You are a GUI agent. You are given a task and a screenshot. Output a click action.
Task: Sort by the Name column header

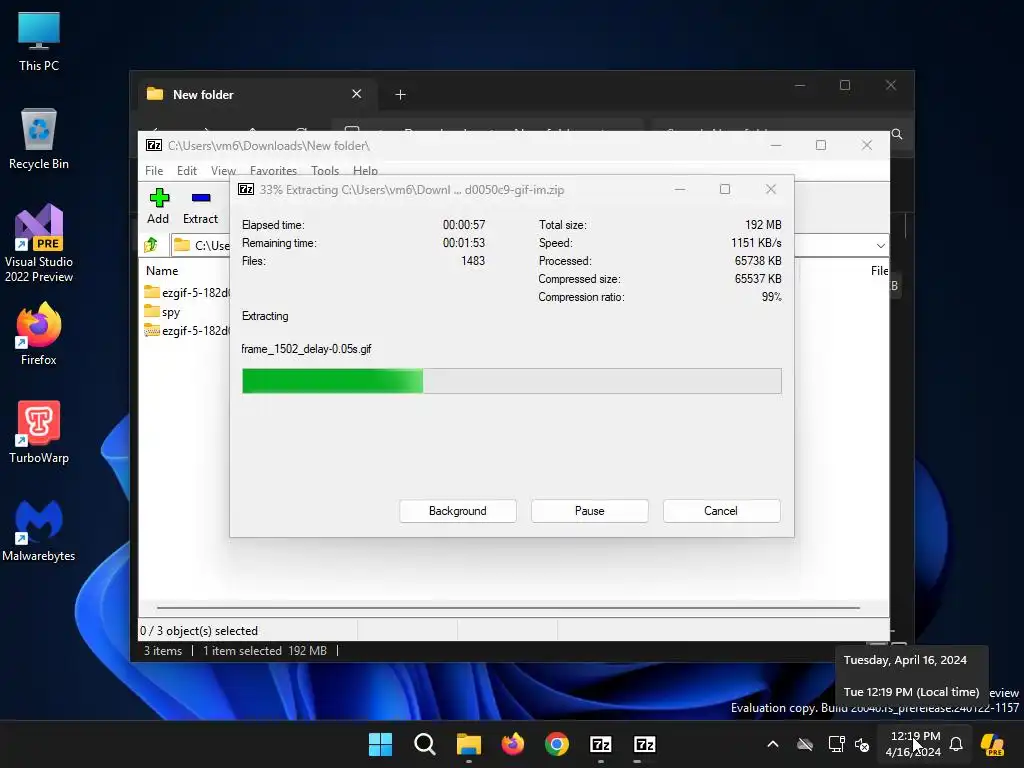[162, 270]
